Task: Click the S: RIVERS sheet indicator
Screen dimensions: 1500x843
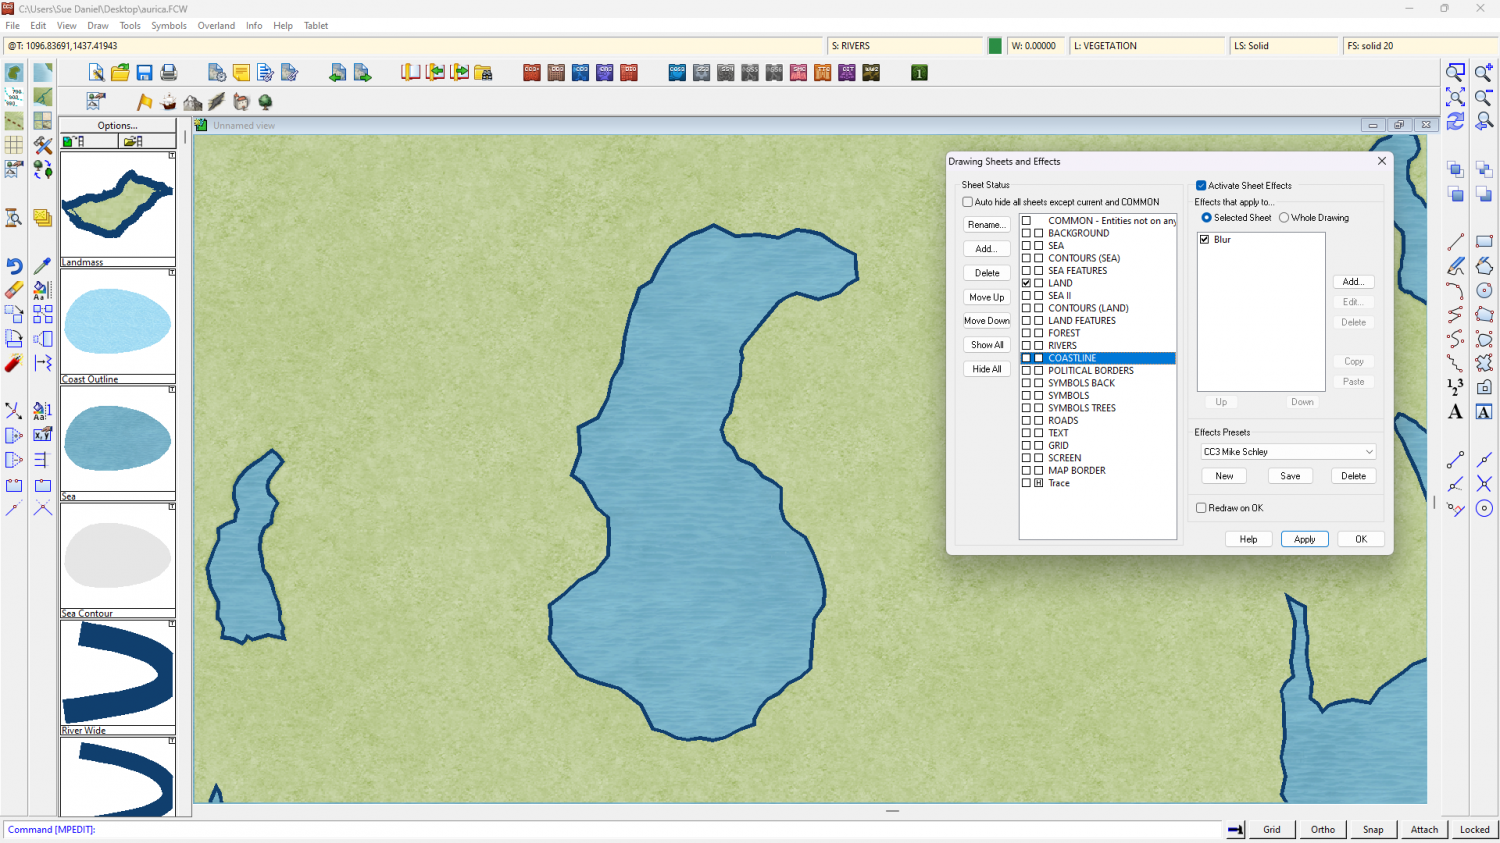Action: point(906,46)
